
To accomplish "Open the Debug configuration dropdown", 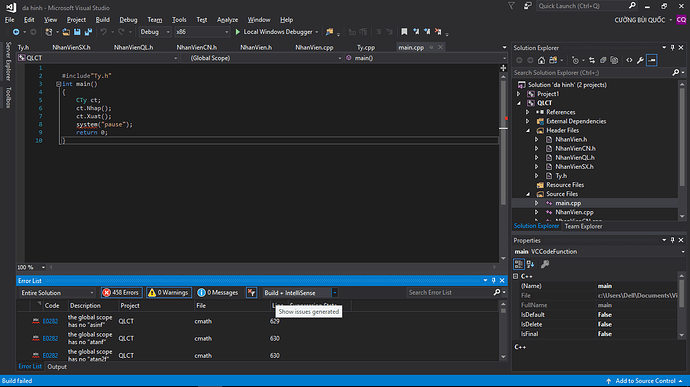I will pos(155,32).
